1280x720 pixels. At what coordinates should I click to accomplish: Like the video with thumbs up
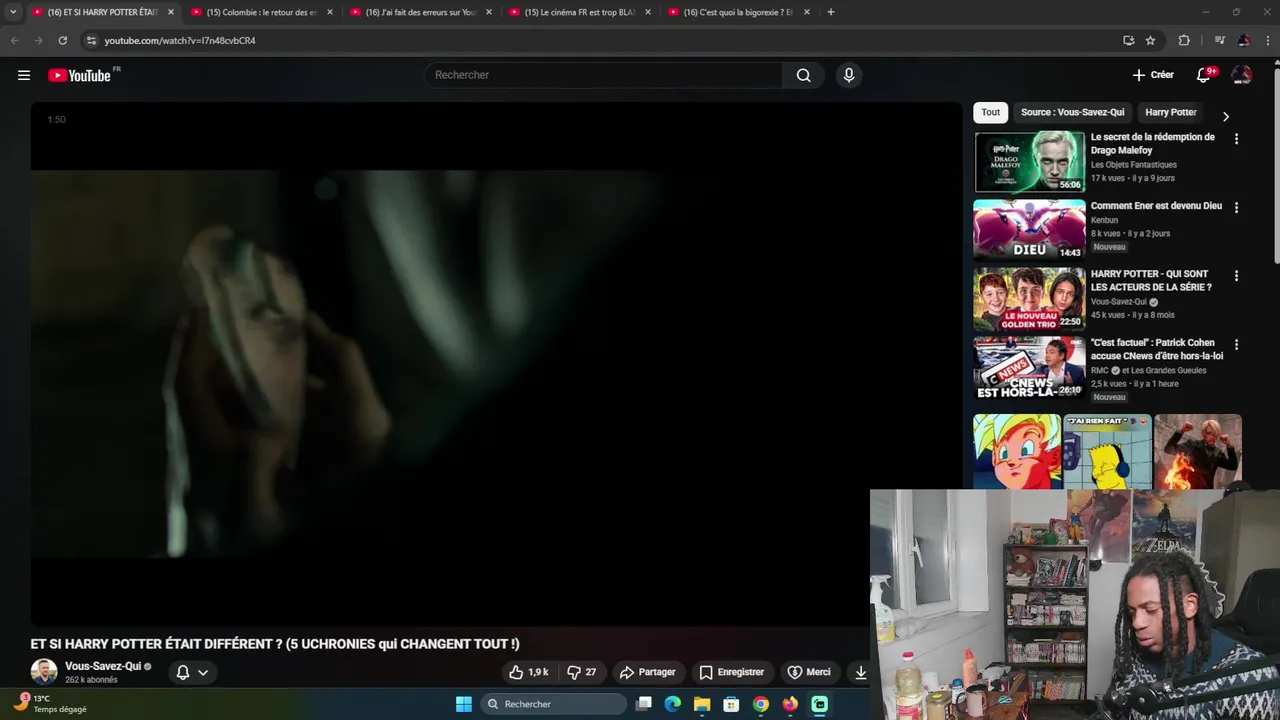(x=528, y=672)
